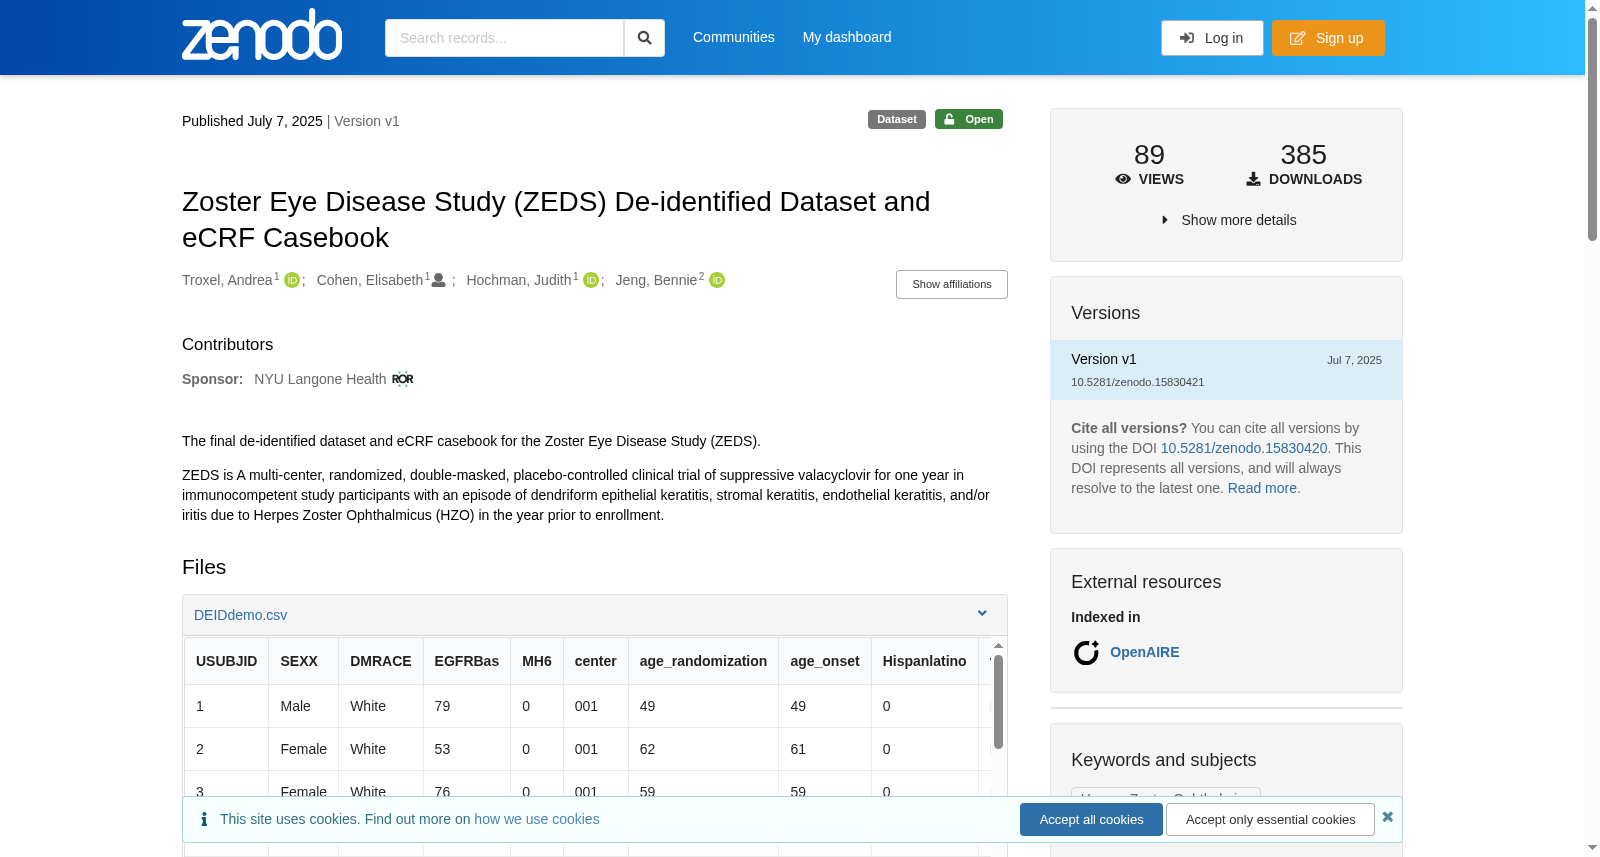Click Published July 7, 2025 text
The height and width of the screenshot is (857, 1600).
(252, 121)
